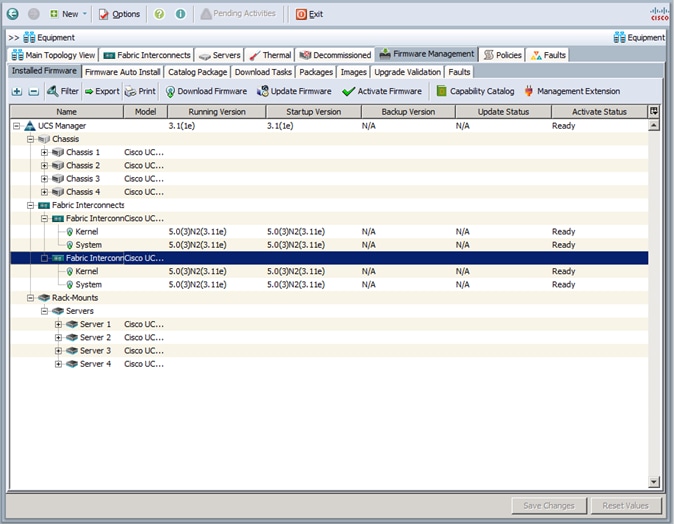
Task: Sort by the Backup Version column header
Action: pos(408,112)
